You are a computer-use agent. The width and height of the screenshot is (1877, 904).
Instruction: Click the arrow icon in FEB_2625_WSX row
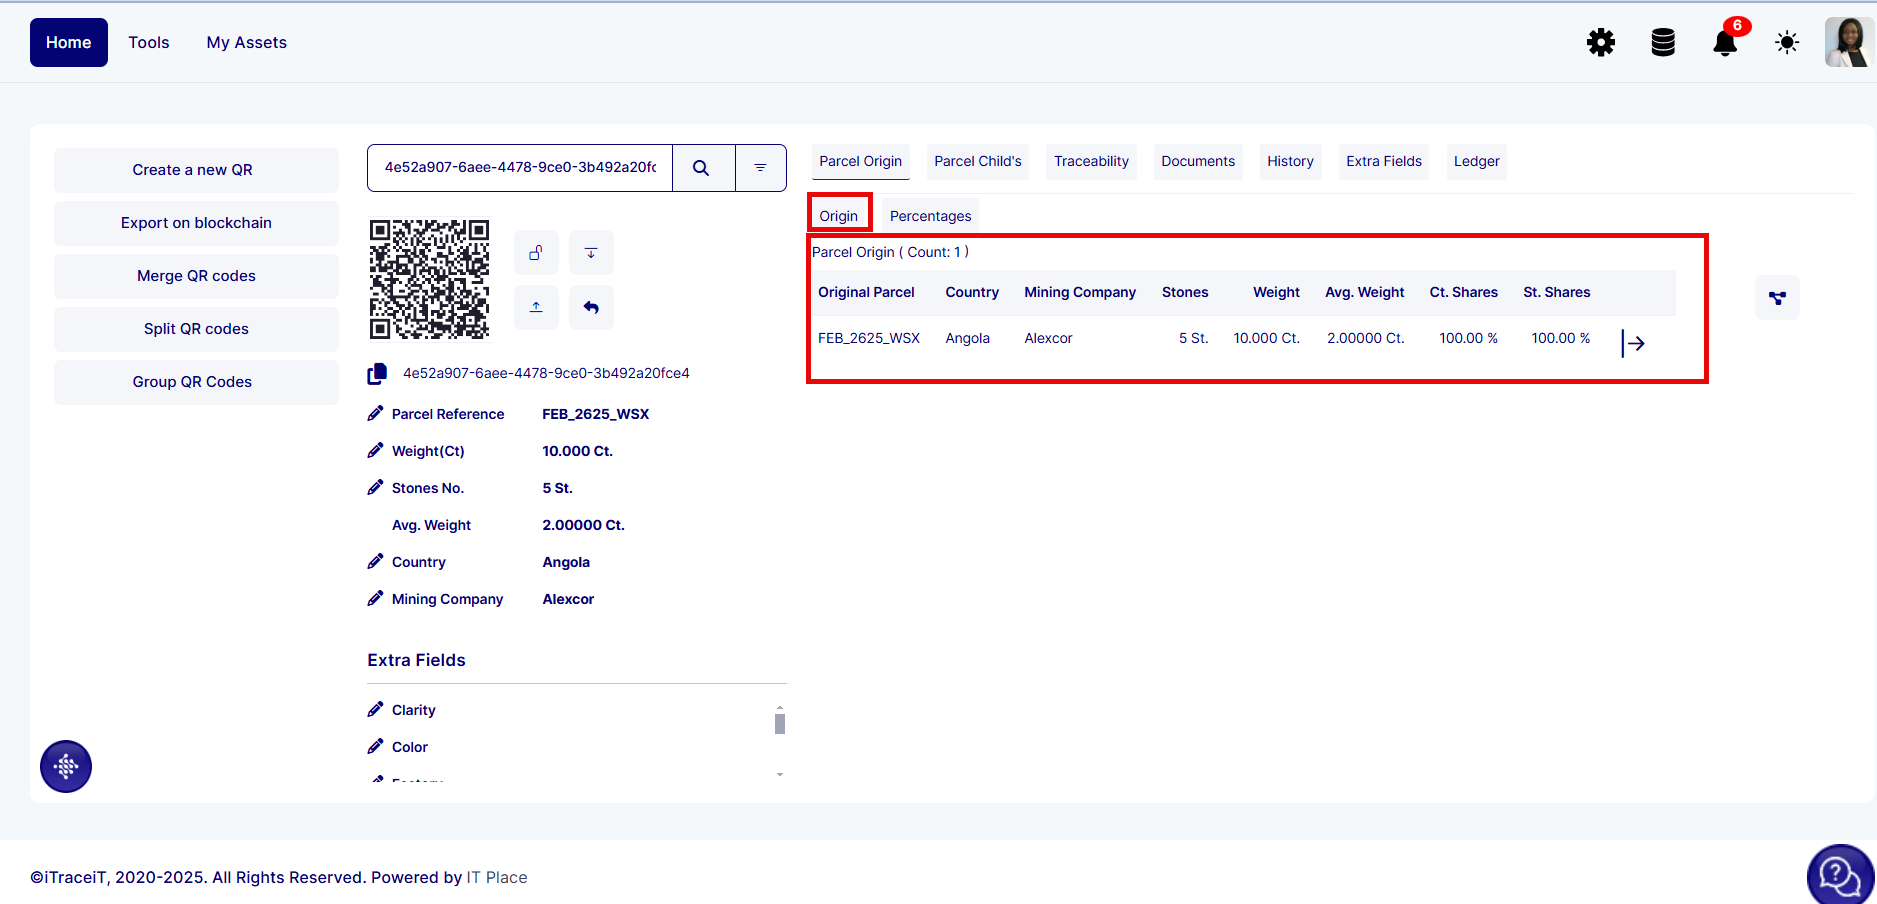(1633, 343)
